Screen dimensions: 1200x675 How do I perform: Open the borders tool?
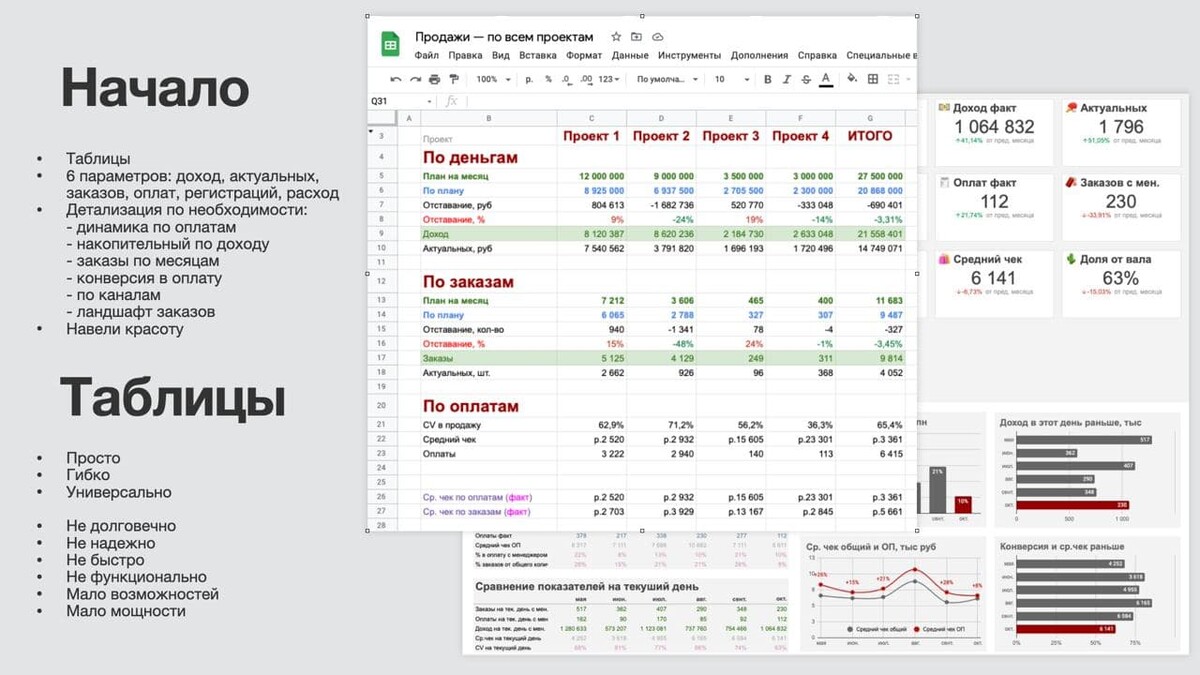point(873,79)
